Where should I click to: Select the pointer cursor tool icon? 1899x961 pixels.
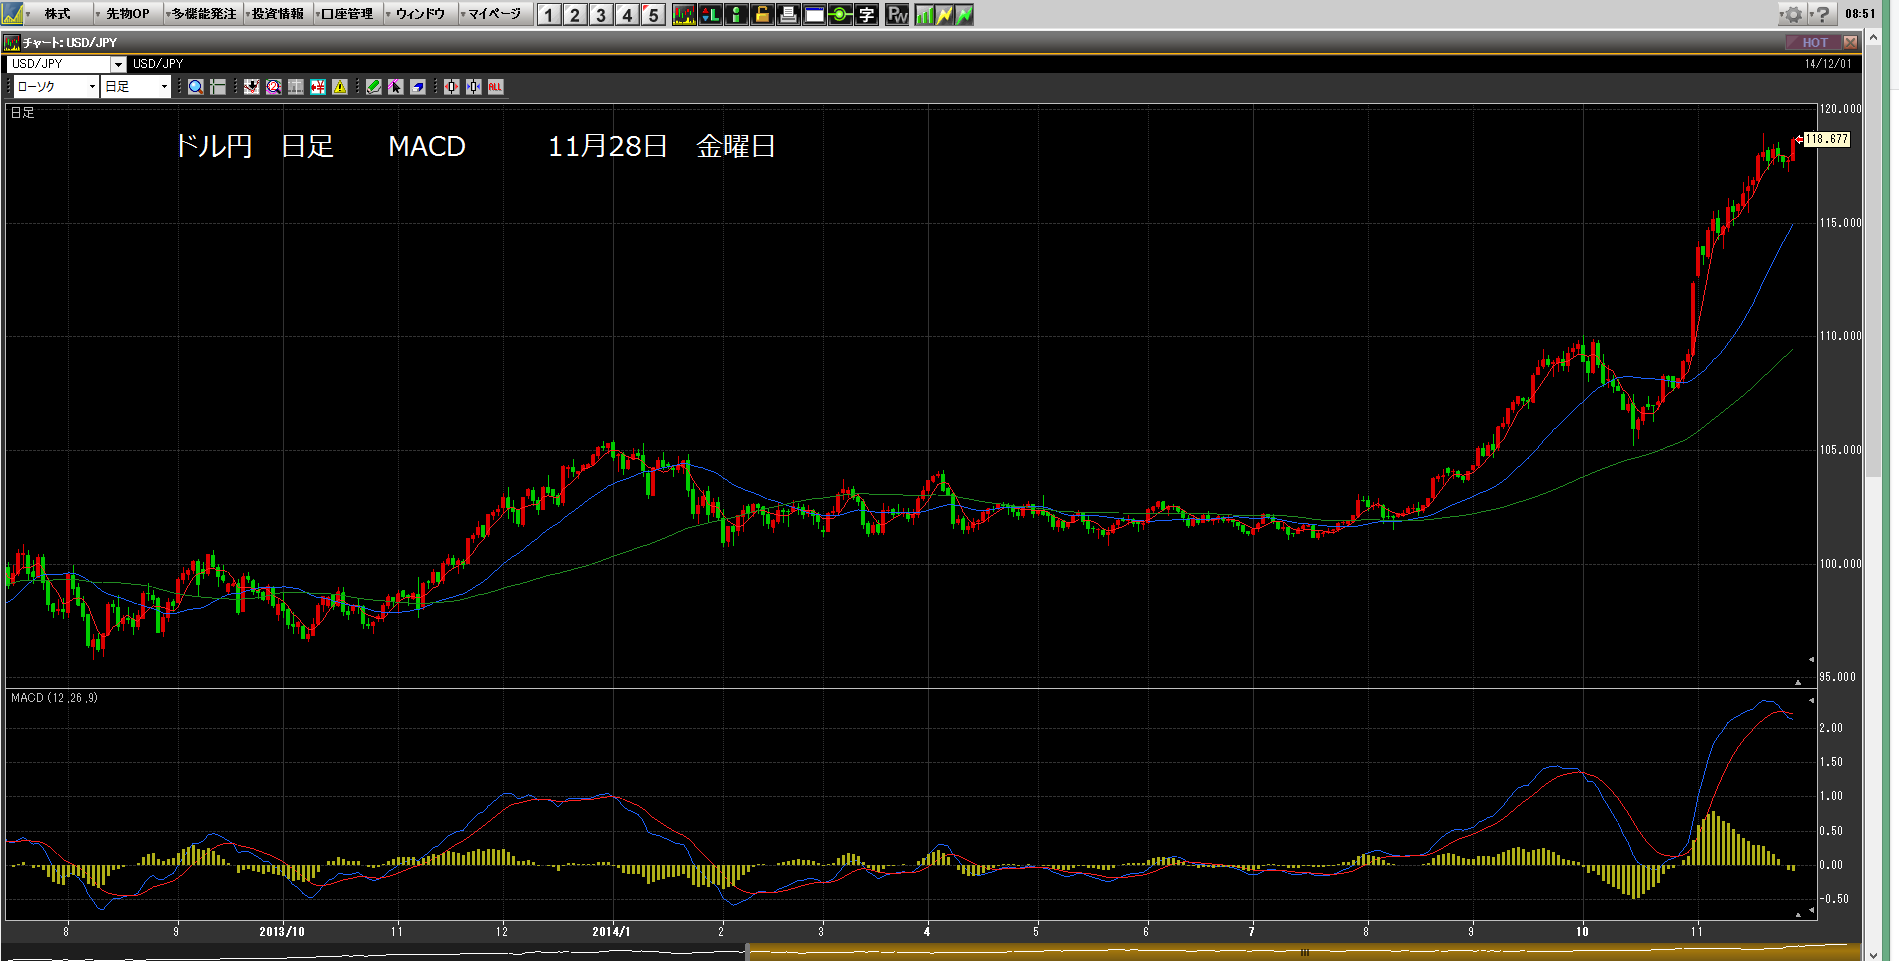point(395,87)
